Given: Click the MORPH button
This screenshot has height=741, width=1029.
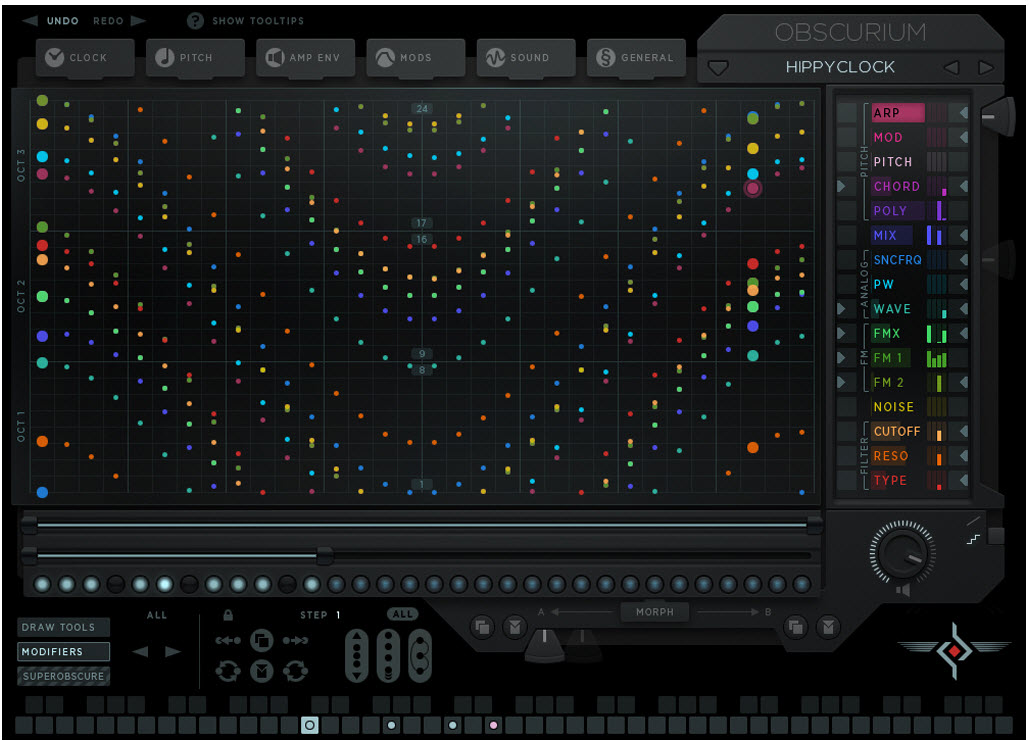Looking at the screenshot, I should point(654,612).
